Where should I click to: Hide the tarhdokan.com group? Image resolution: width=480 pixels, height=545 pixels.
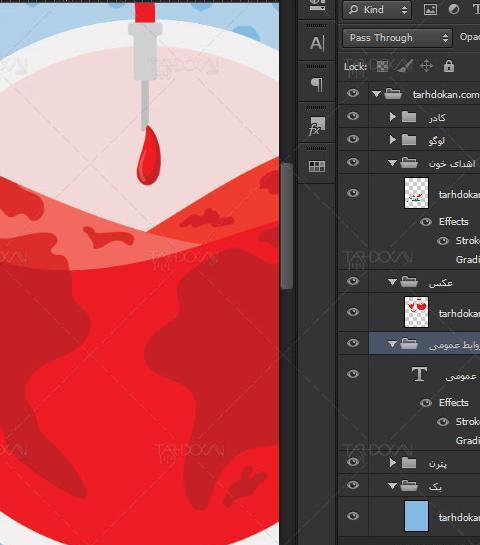353,93
